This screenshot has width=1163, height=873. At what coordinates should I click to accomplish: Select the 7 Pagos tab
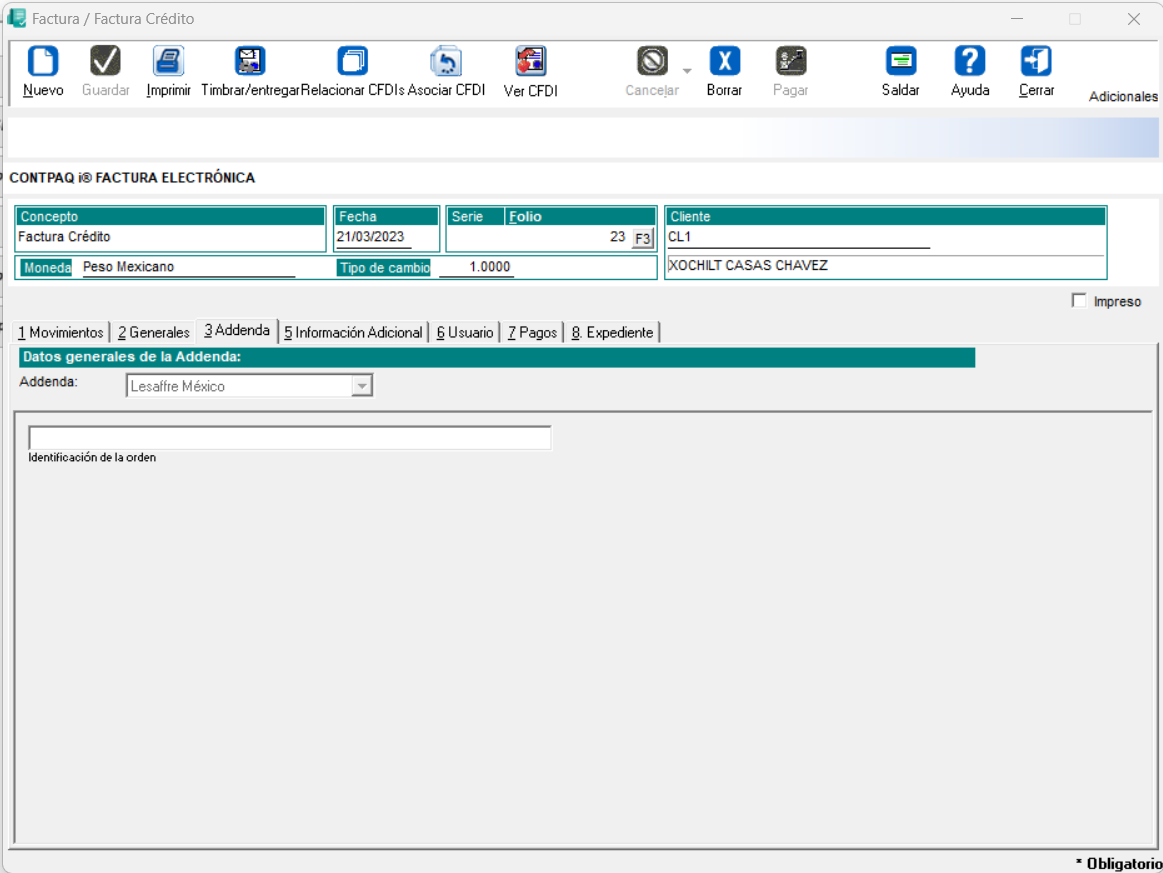click(x=532, y=333)
